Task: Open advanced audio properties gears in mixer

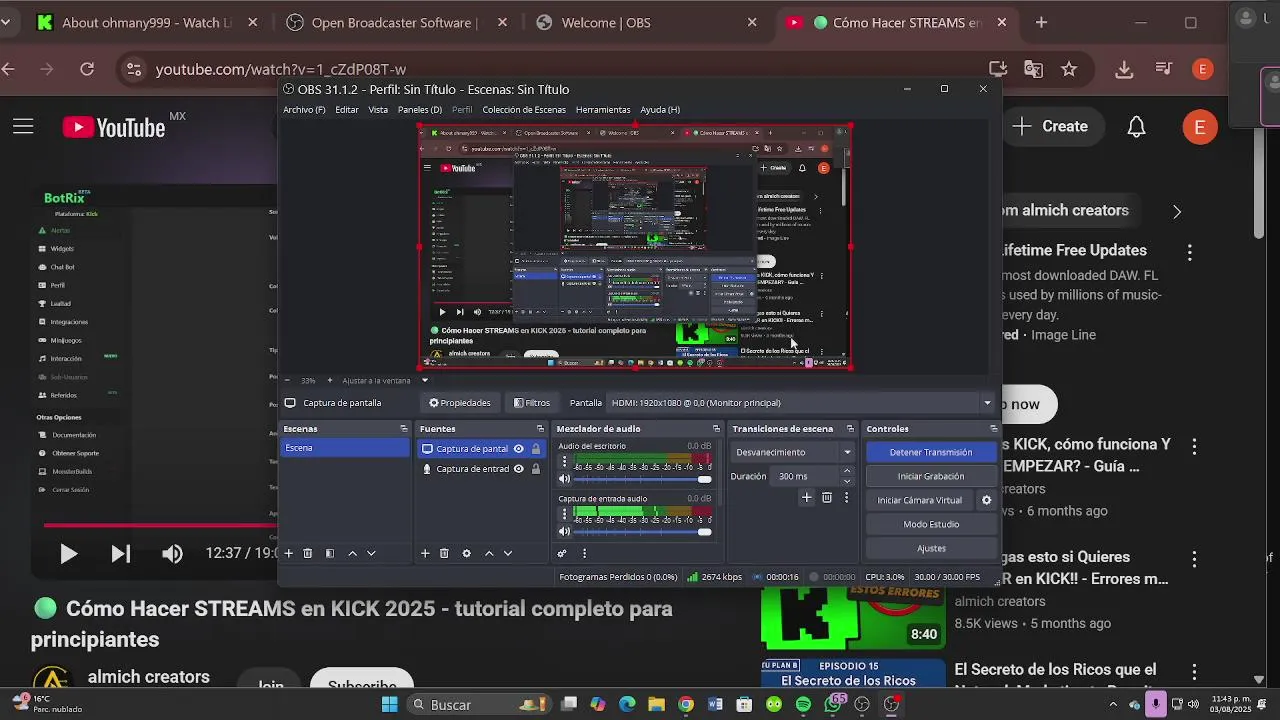Action: click(562, 553)
